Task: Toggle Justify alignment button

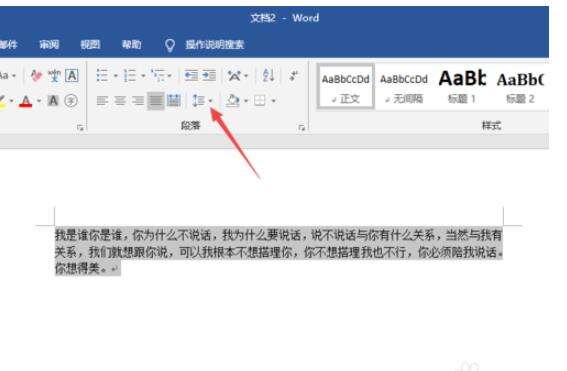Action: 156,101
